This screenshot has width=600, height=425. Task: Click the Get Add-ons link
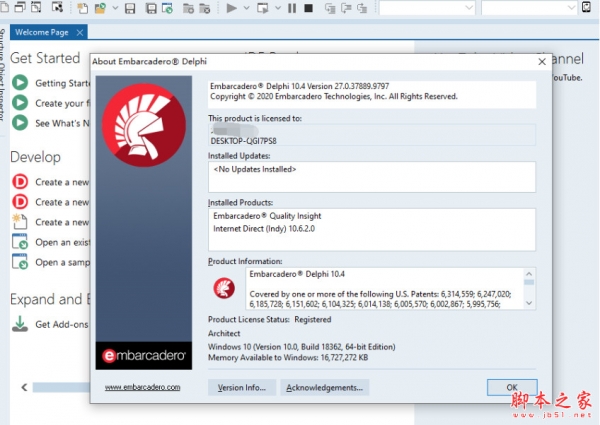pos(62,324)
